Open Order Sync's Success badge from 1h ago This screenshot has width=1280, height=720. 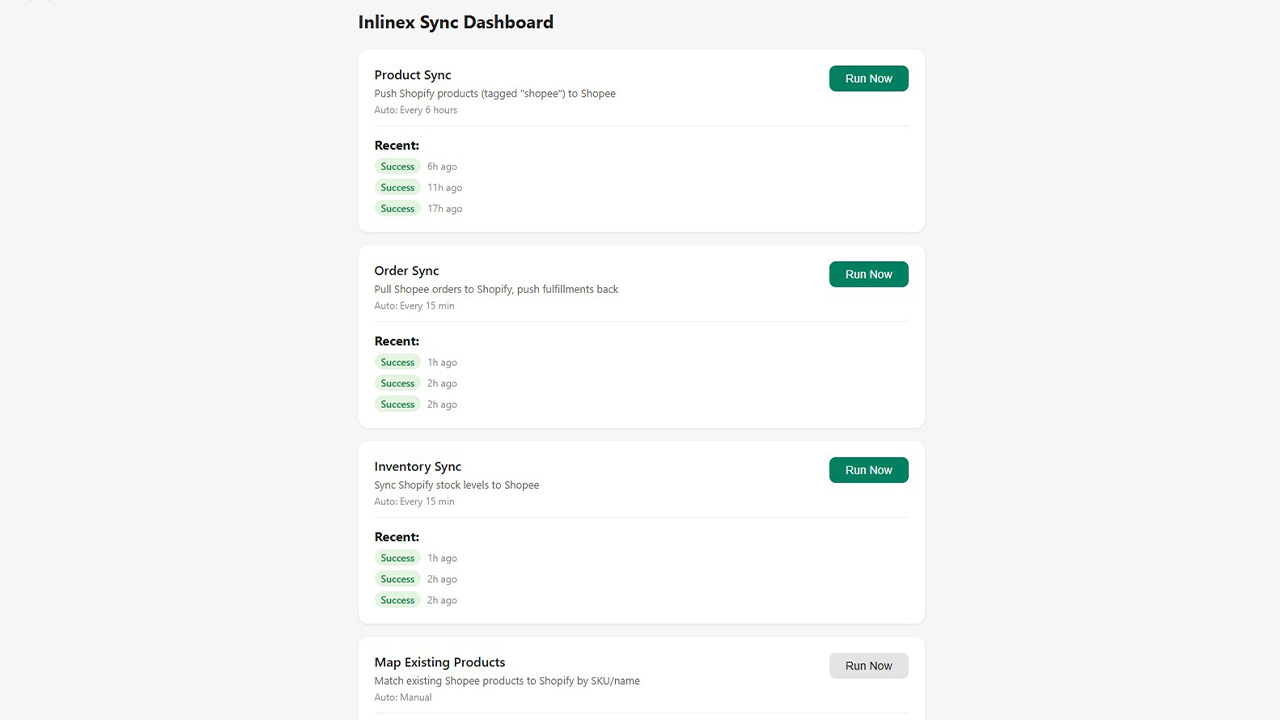click(397, 363)
